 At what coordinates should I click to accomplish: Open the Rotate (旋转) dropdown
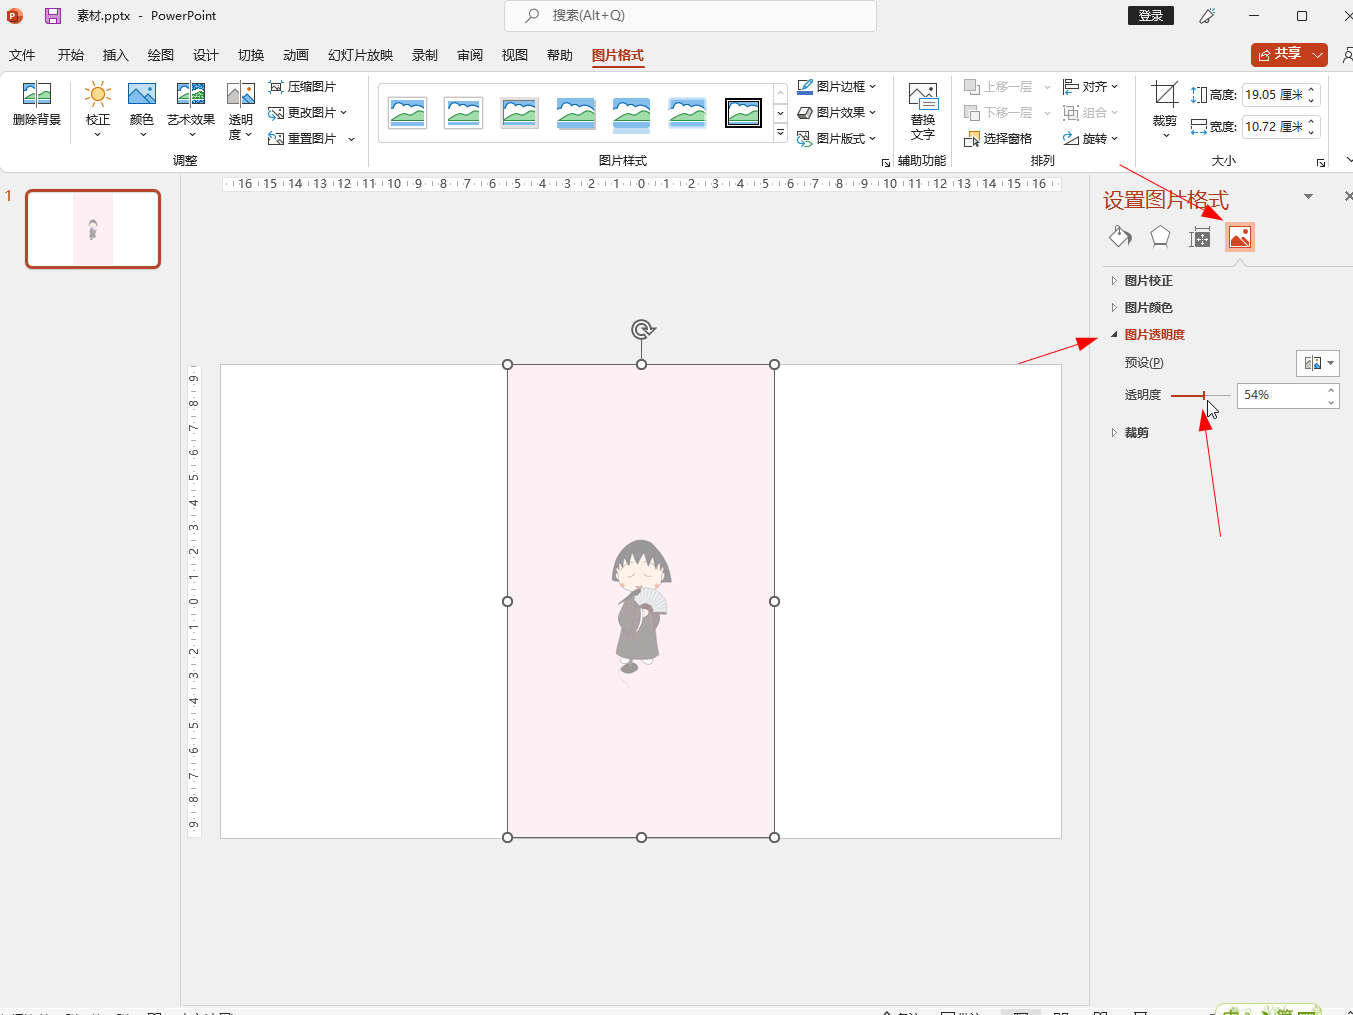click(x=1090, y=139)
